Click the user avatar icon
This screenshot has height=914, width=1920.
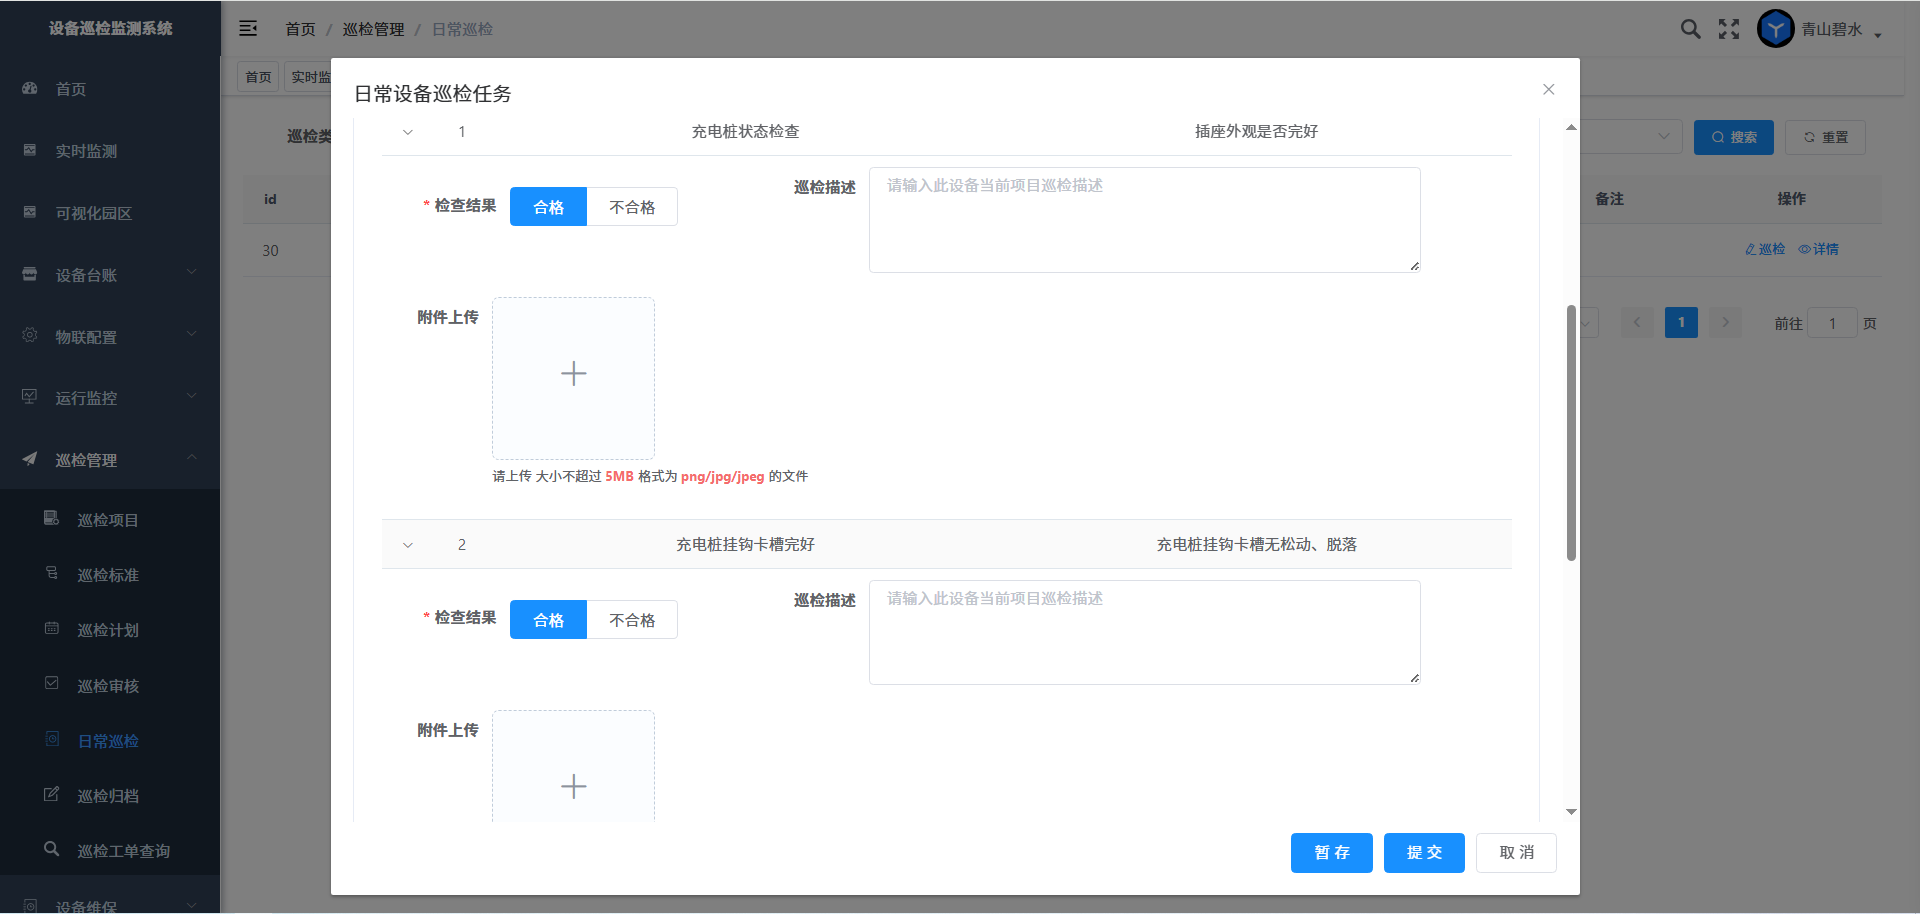(x=1775, y=29)
